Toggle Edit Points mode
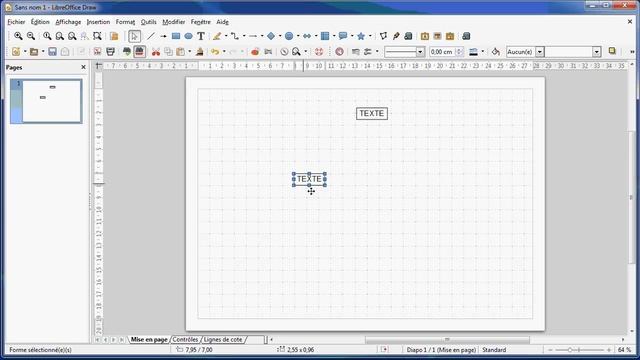This screenshot has height=360, width=640. 383,36
